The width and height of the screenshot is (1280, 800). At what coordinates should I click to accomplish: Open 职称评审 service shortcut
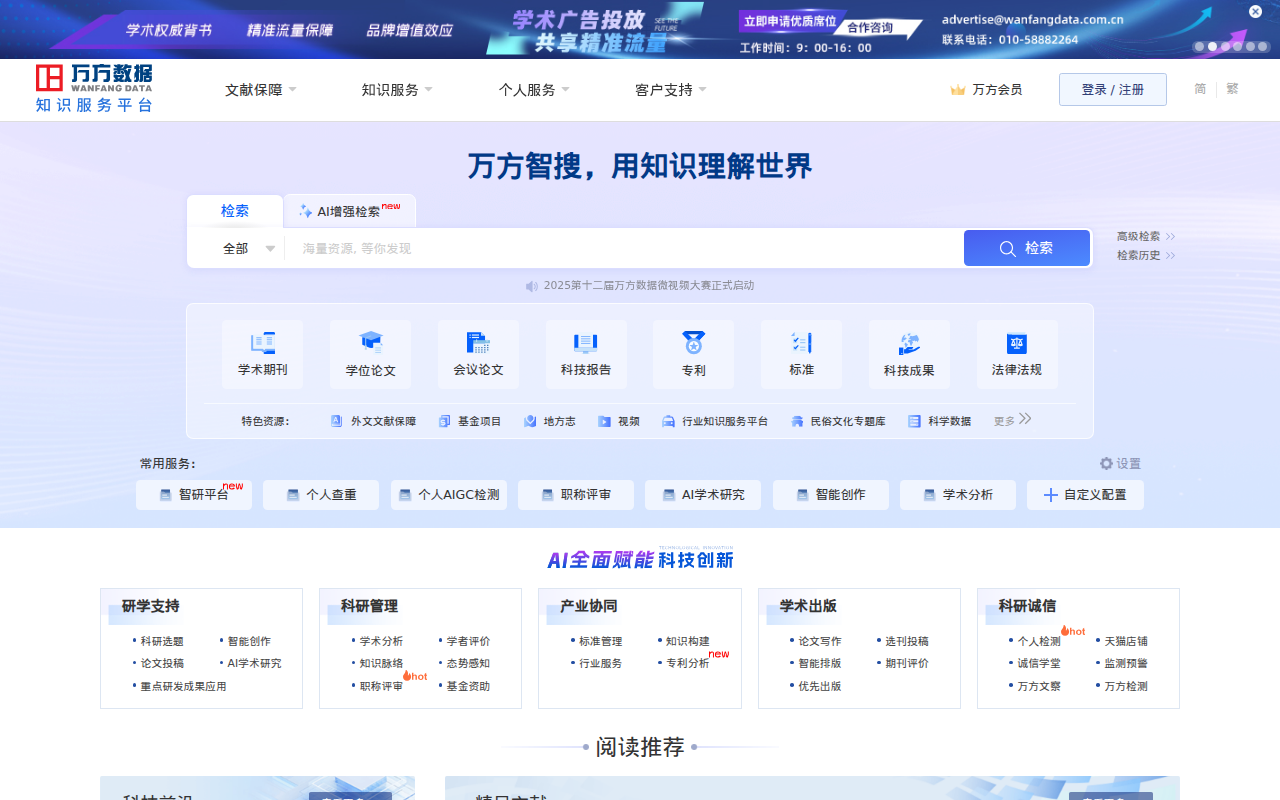pyautogui.click(x=576, y=495)
